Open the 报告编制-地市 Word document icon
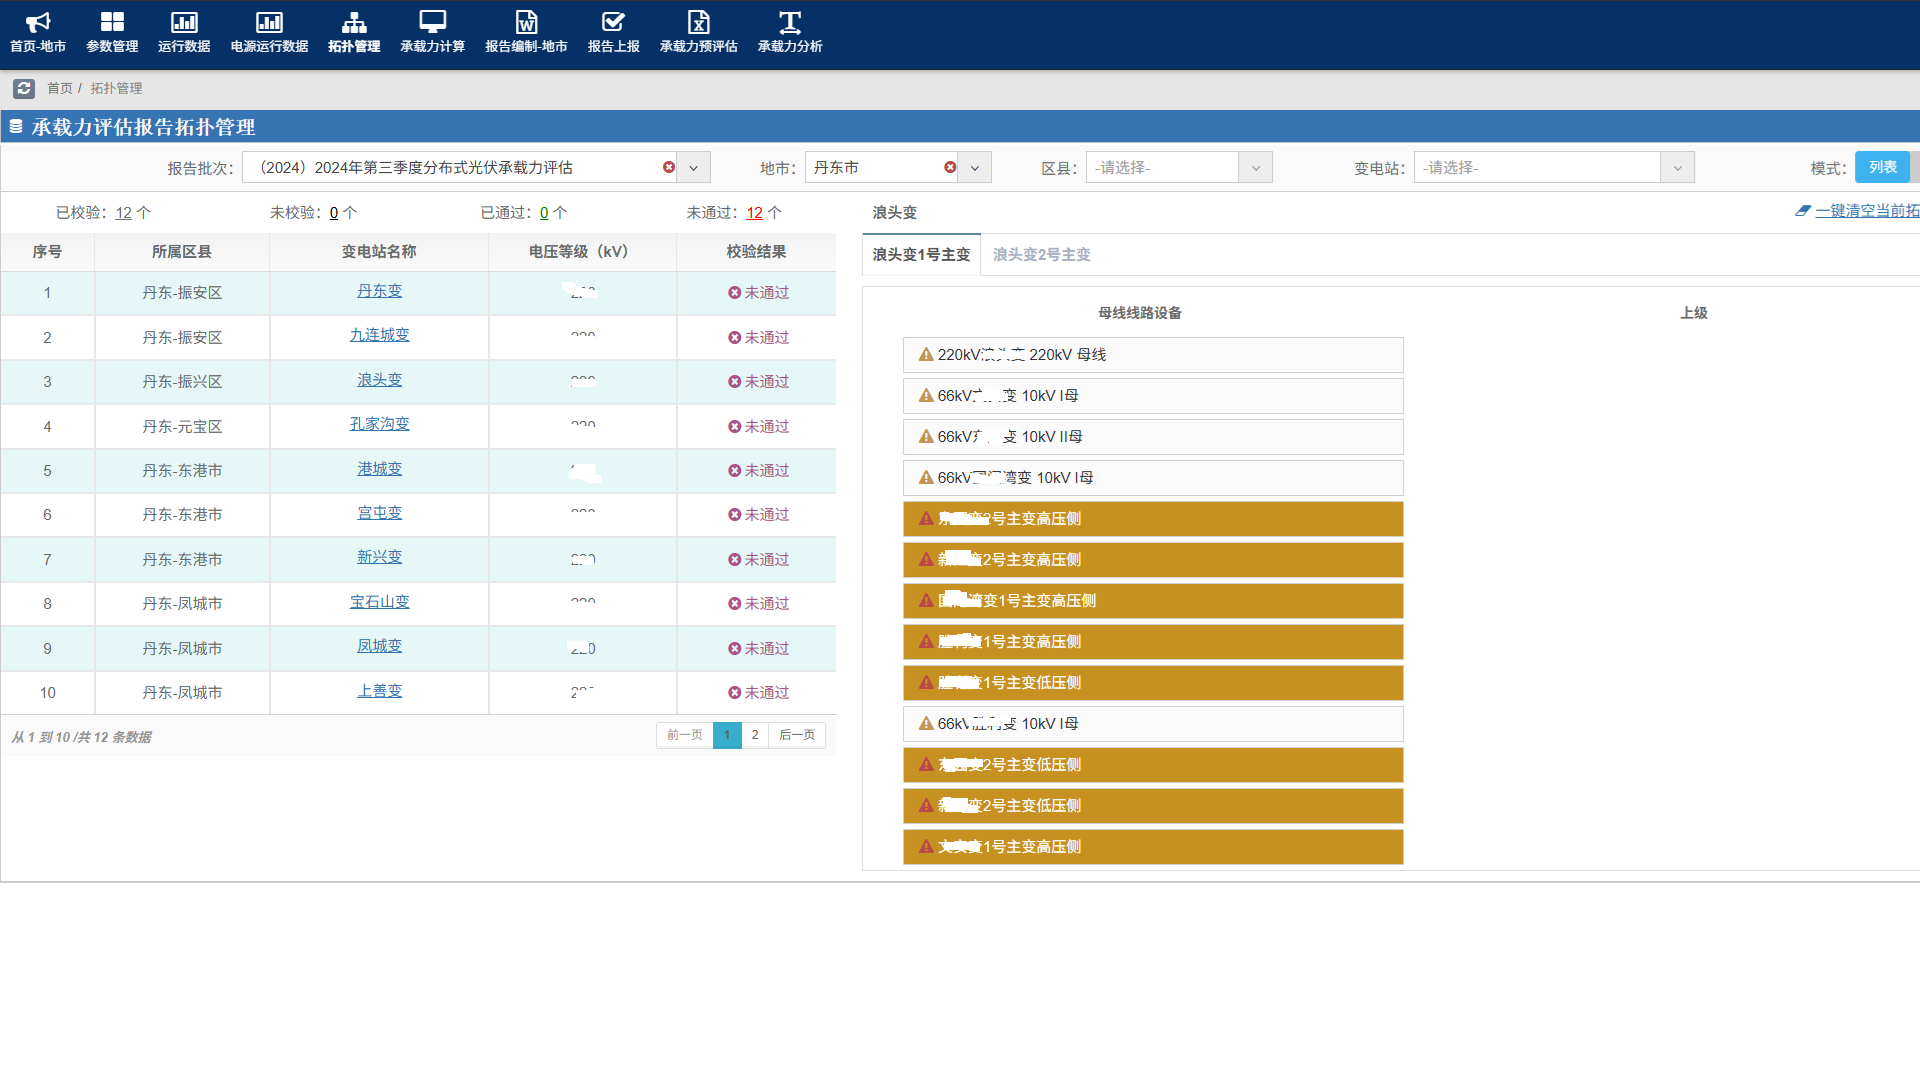1920x1080 pixels. (x=526, y=22)
